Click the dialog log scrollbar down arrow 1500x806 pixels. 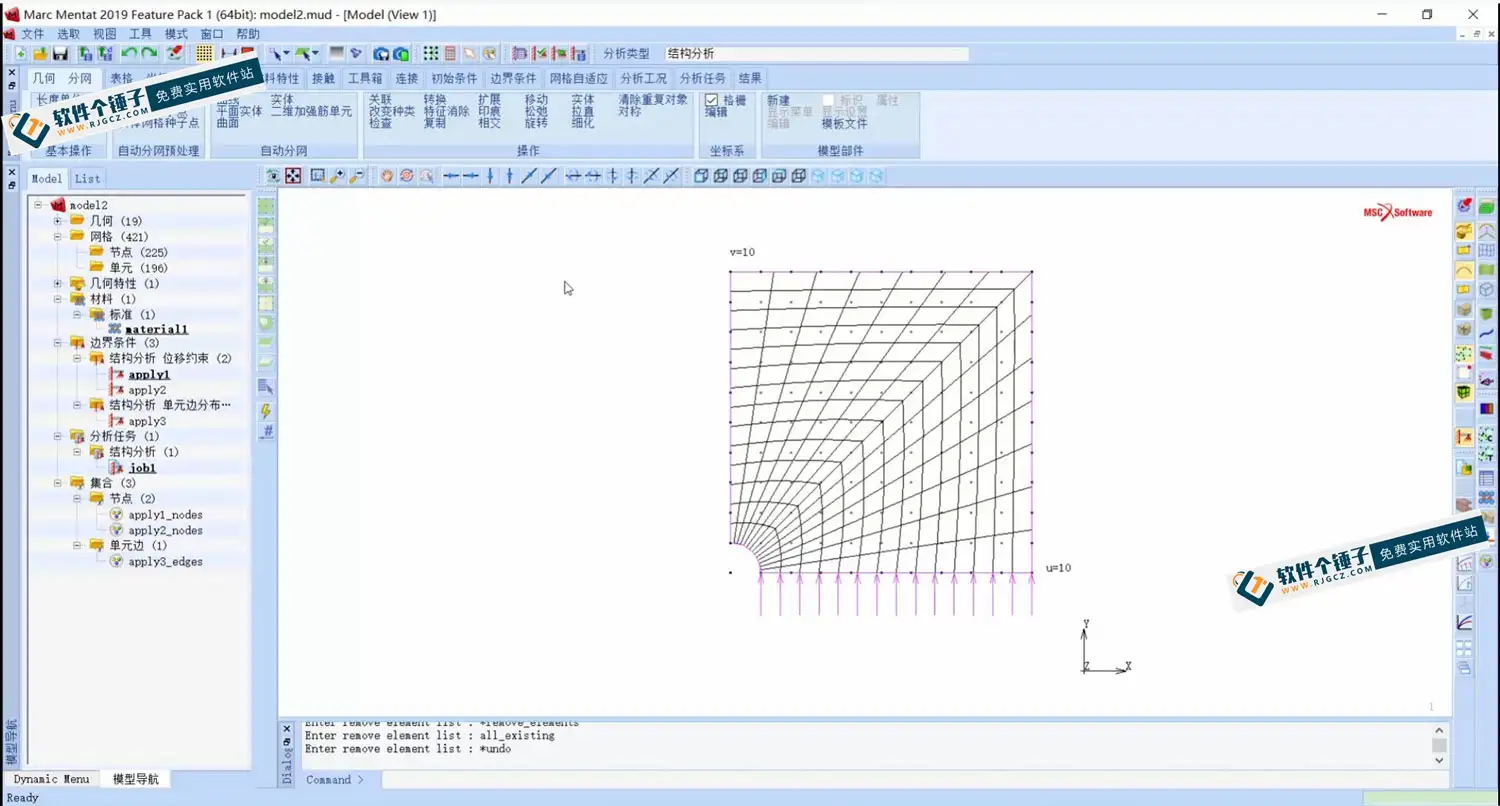tap(1439, 761)
